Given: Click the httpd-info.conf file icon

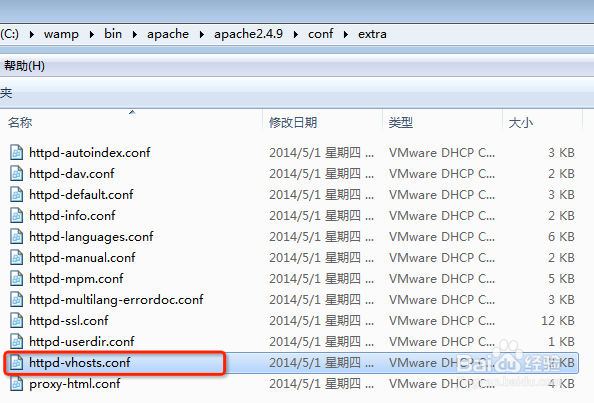Looking at the screenshot, I should [16, 216].
